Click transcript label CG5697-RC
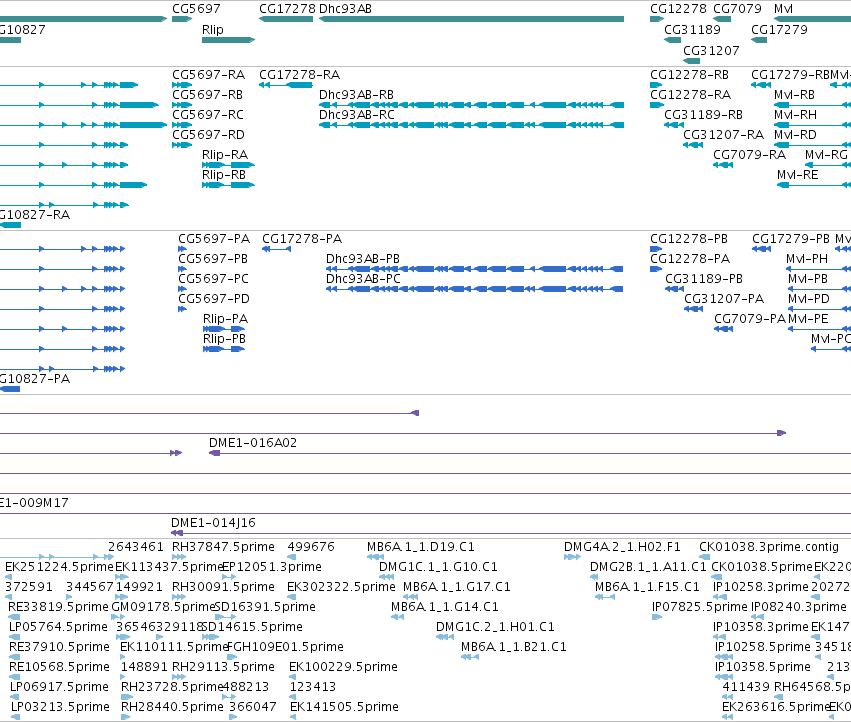This screenshot has width=851, height=722. pos(208,115)
